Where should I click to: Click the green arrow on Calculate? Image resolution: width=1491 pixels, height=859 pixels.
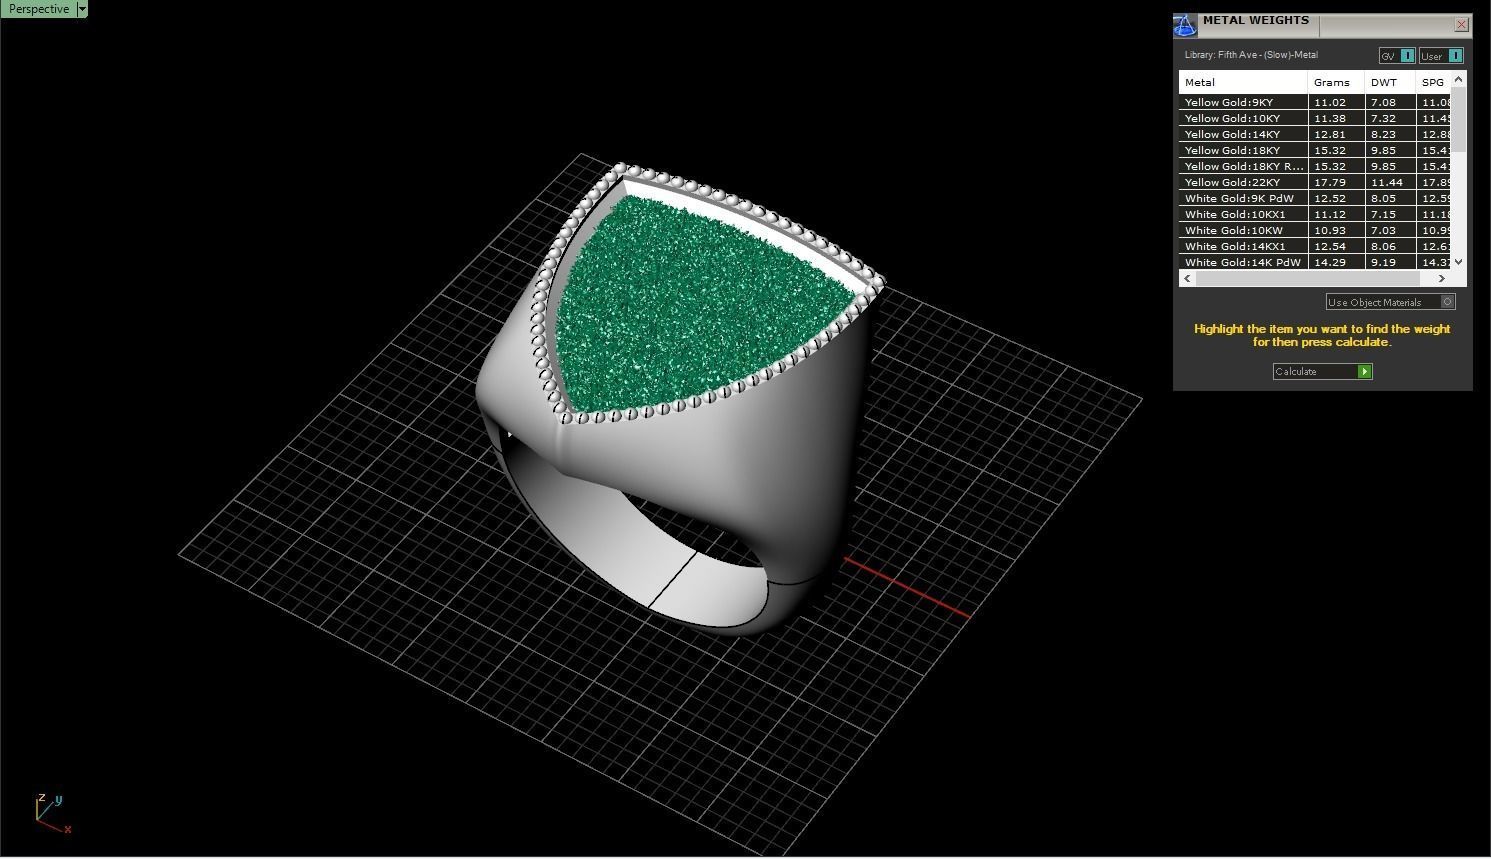click(1365, 372)
